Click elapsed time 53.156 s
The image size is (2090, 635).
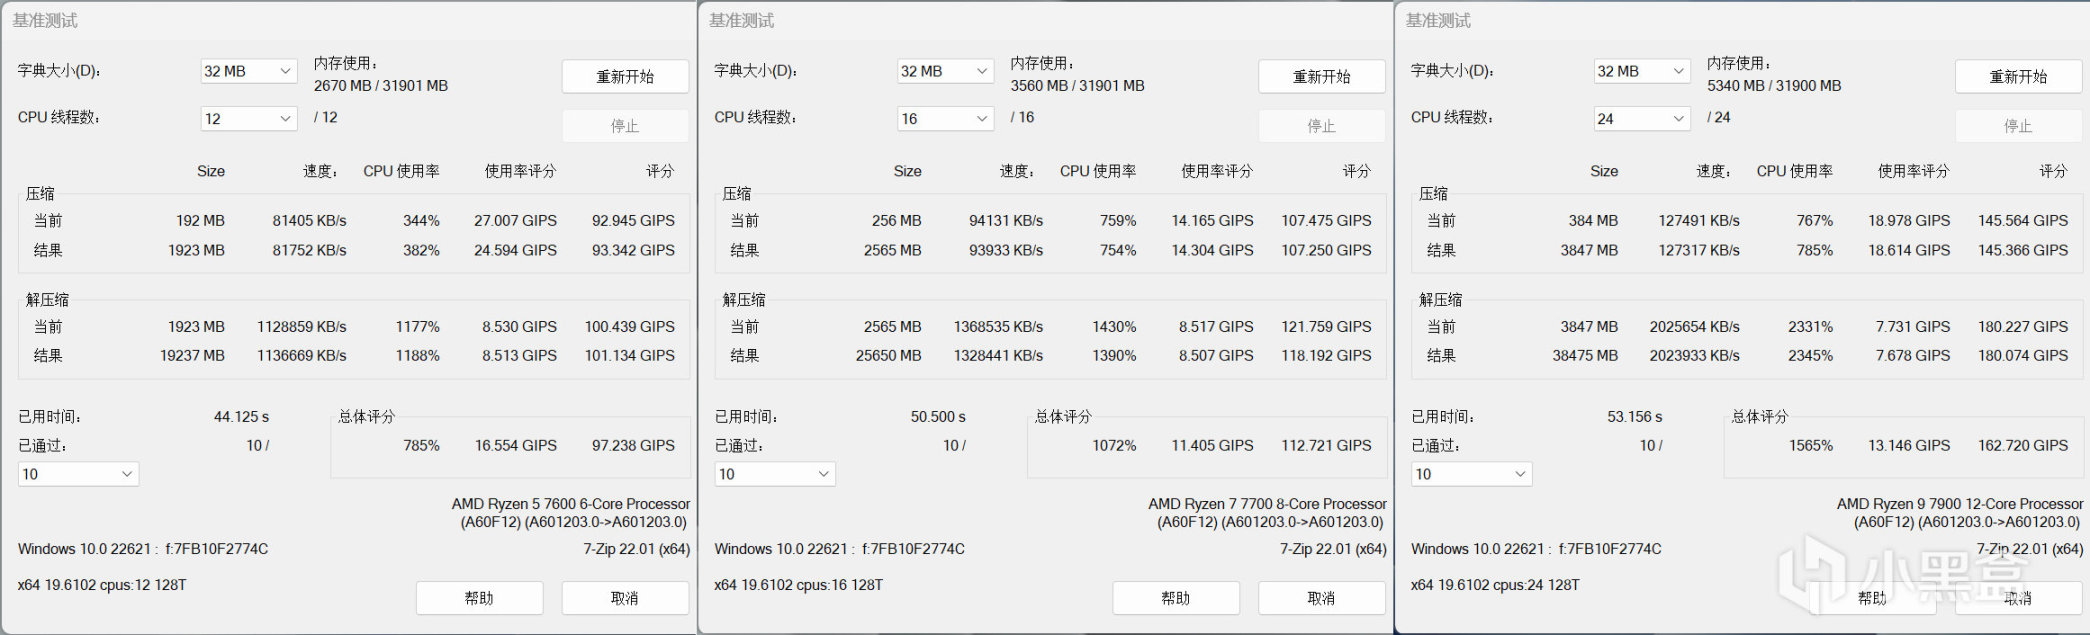pyautogui.click(x=1634, y=416)
